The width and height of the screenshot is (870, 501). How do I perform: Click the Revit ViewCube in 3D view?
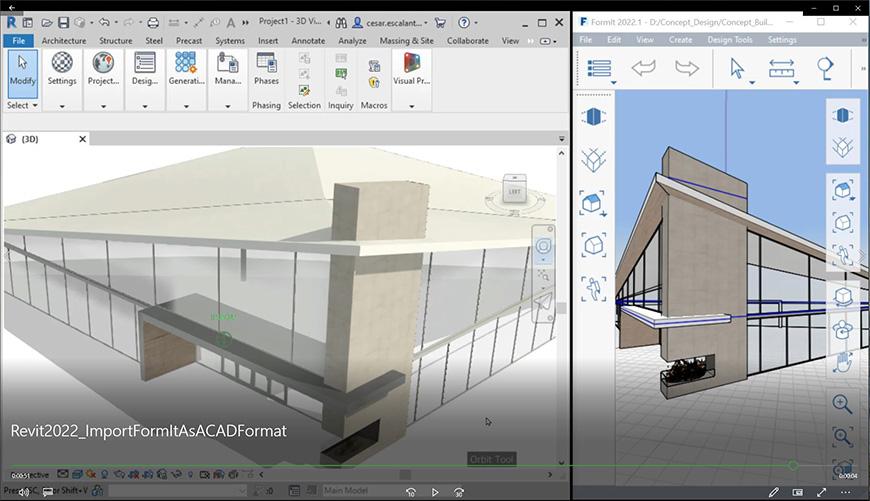pyautogui.click(x=514, y=189)
